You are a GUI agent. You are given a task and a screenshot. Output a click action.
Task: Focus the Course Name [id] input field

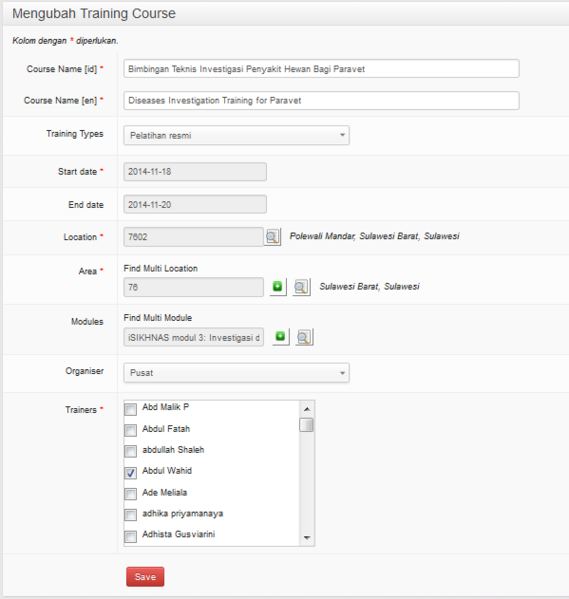tap(321, 69)
